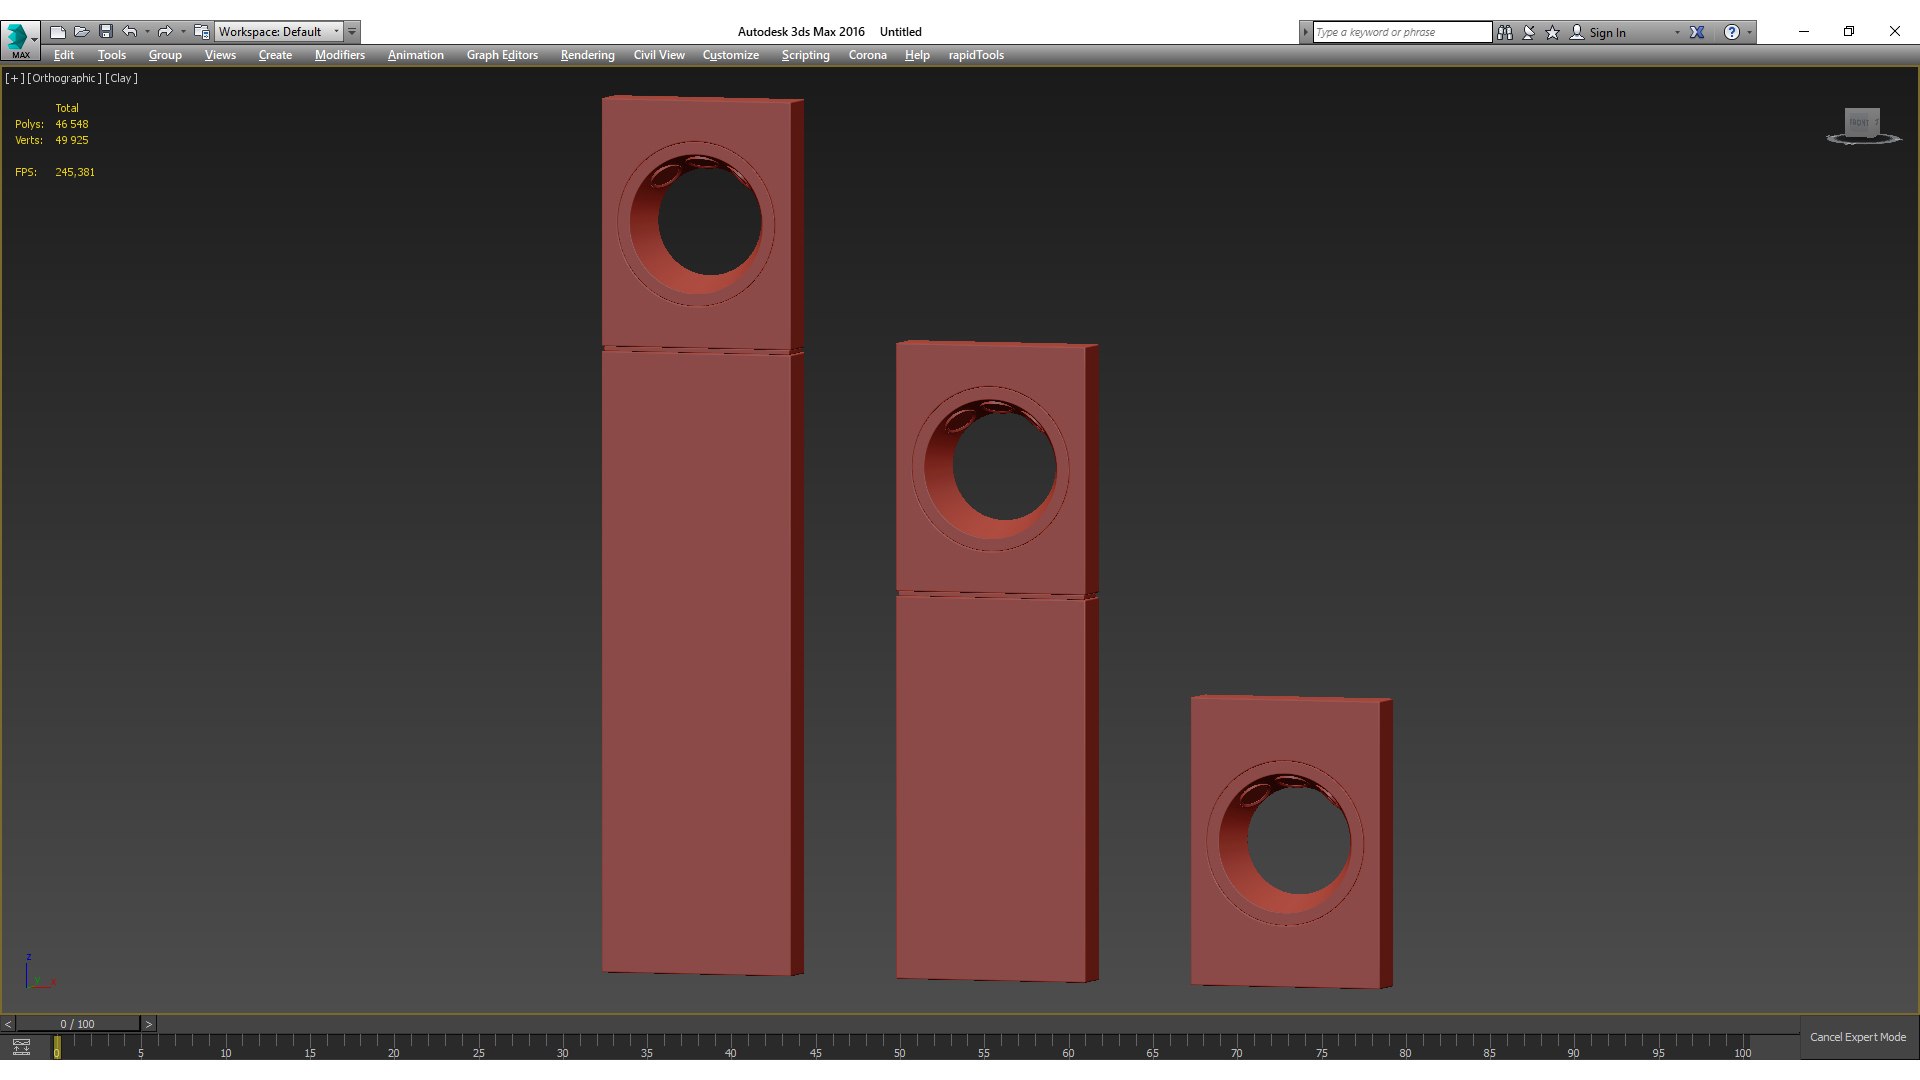This screenshot has width=1920, height=1080.
Task: Open the 3ds Max application menu
Action: (19, 38)
